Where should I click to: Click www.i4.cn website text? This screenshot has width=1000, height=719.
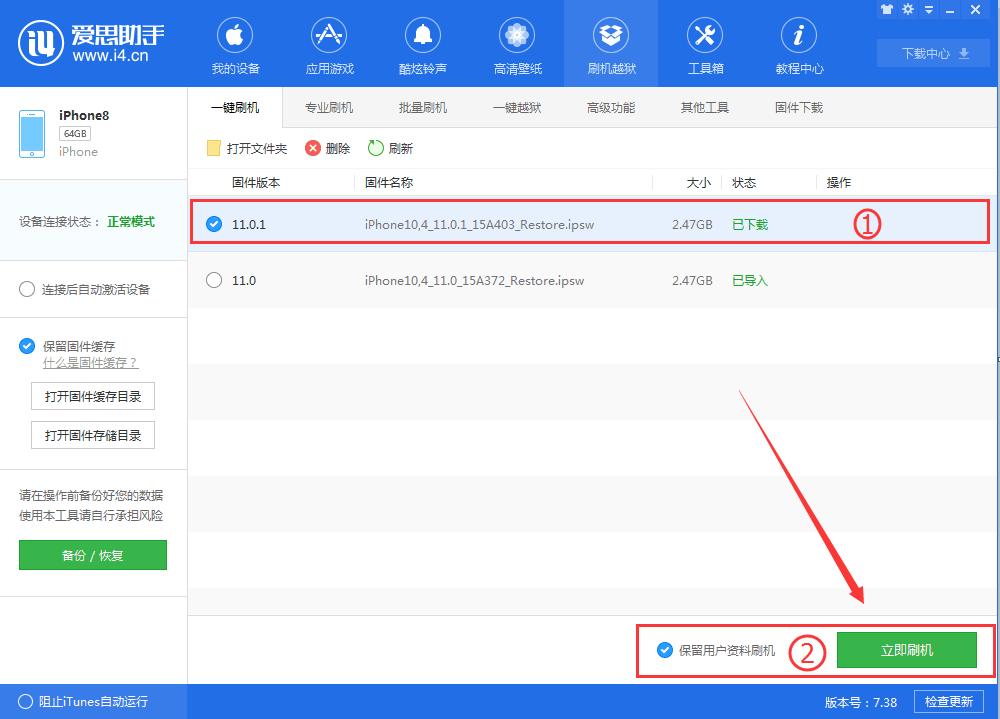click(x=110, y=56)
